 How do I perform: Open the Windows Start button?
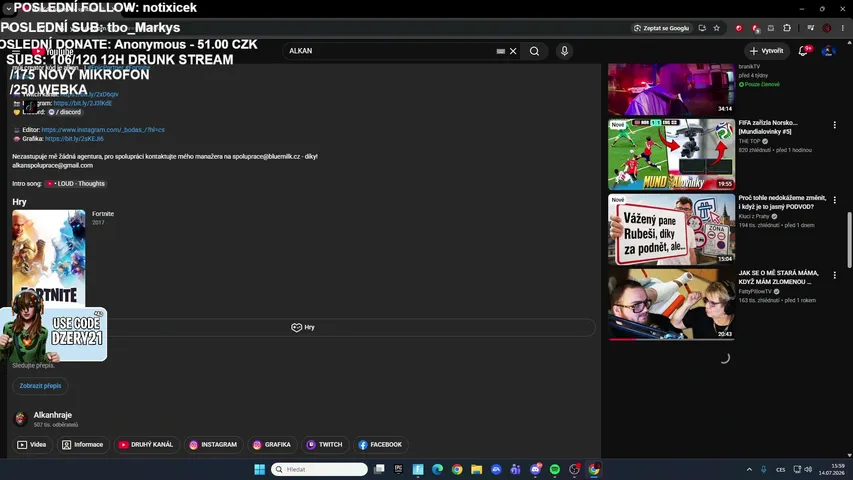(259, 469)
